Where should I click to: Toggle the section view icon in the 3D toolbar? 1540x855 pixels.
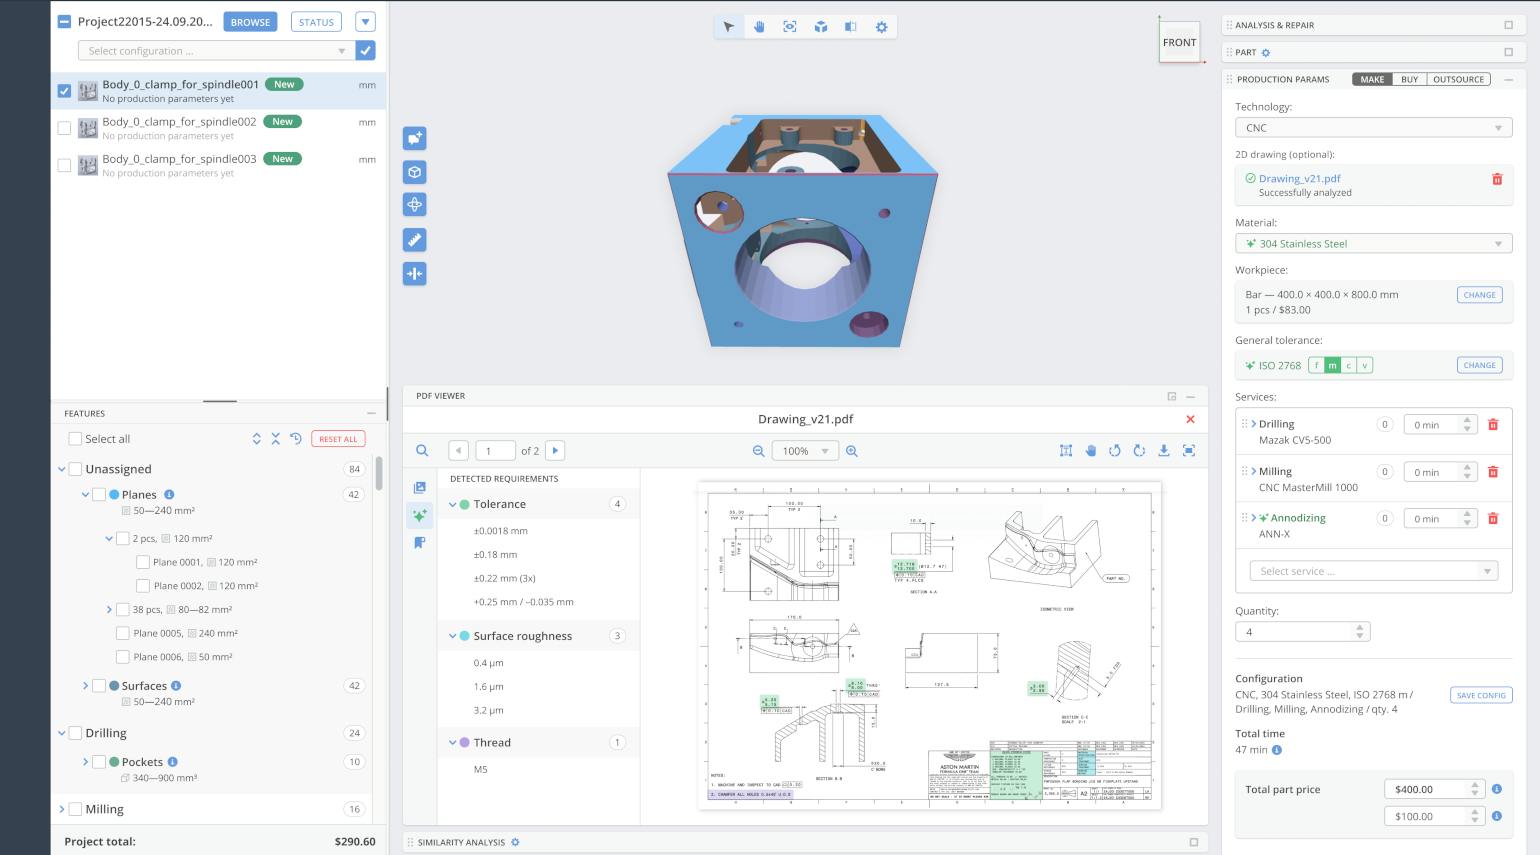click(x=850, y=27)
